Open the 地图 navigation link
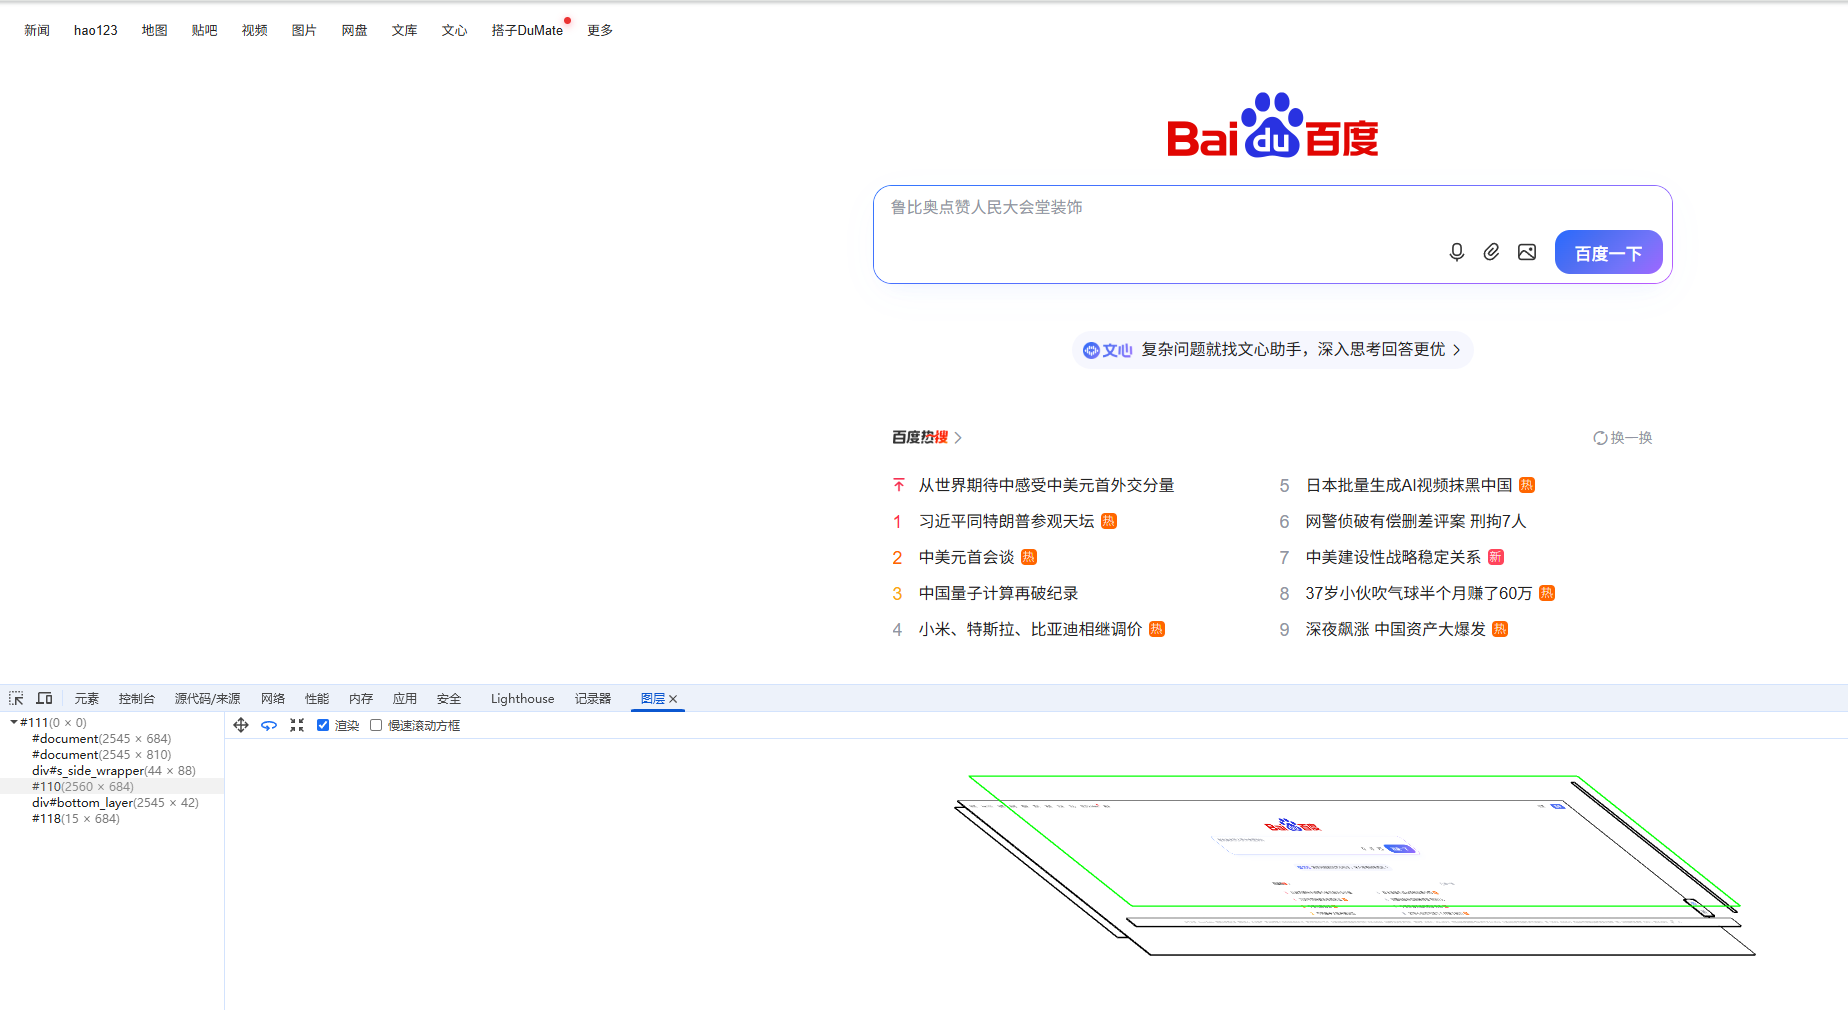The width and height of the screenshot is (1848, 1010). [155, 30]
